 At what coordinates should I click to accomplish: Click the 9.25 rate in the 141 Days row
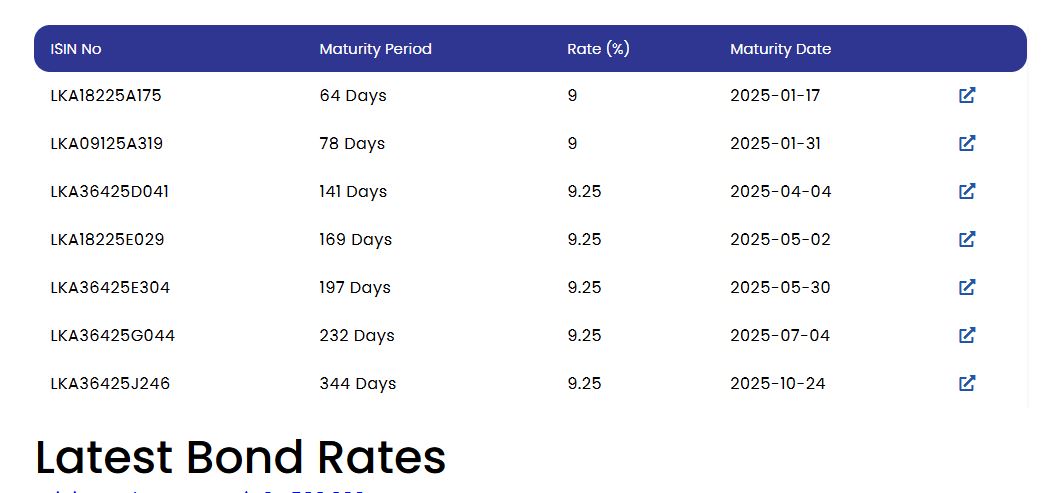pos(584,191)
